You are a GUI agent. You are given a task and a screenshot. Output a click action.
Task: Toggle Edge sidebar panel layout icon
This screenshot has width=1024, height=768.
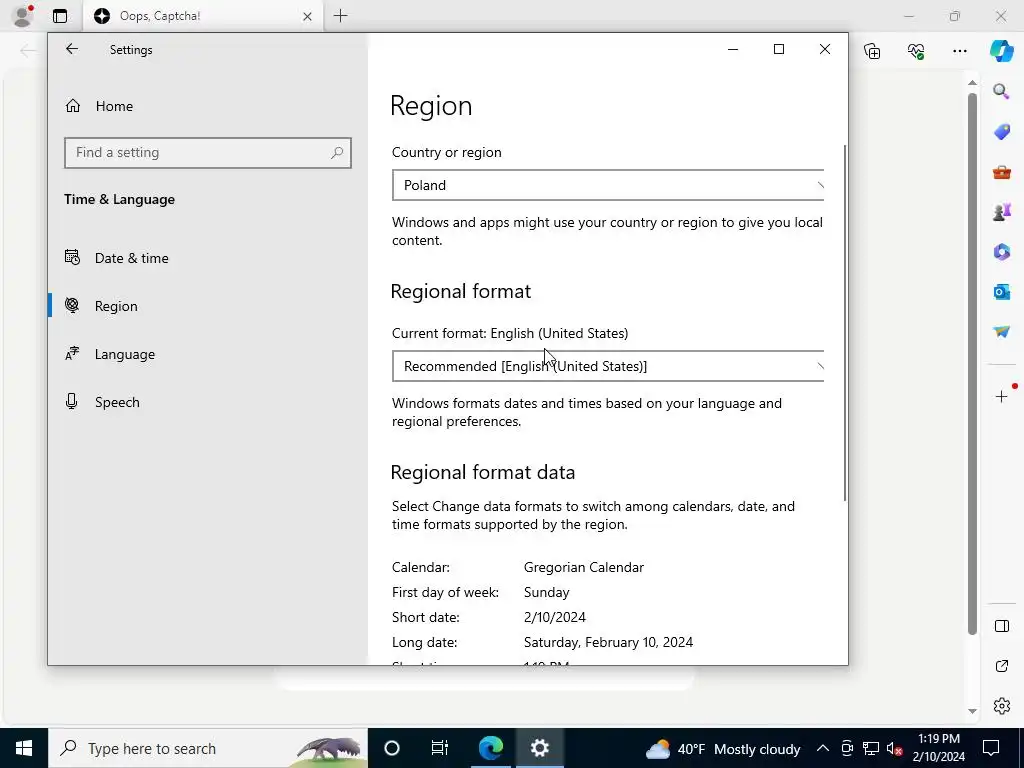[1001, 626]
